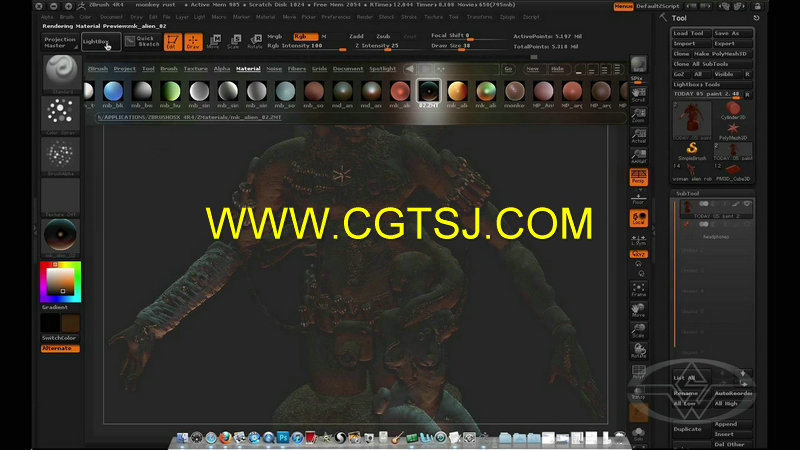
Task: Click Make PolyMesh3D button
Action: pos(722,54)
